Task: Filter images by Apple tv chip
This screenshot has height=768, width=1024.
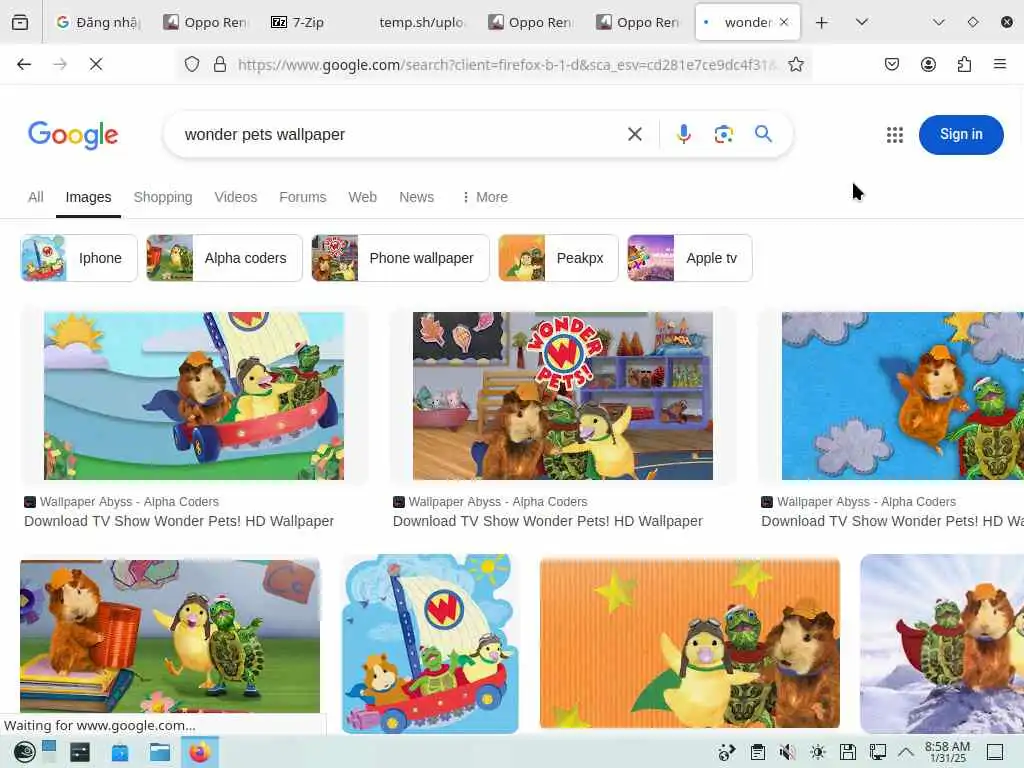Action: click(690, 258)
